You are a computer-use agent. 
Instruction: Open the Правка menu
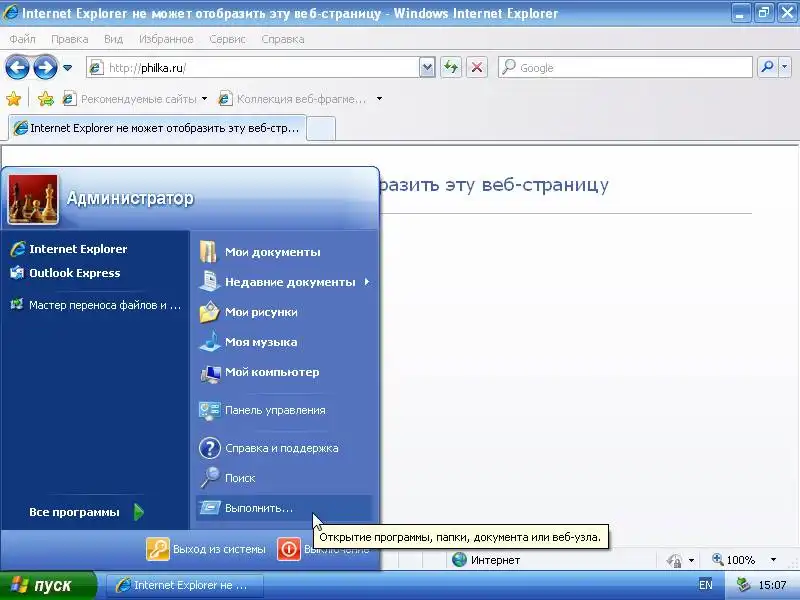69,39
